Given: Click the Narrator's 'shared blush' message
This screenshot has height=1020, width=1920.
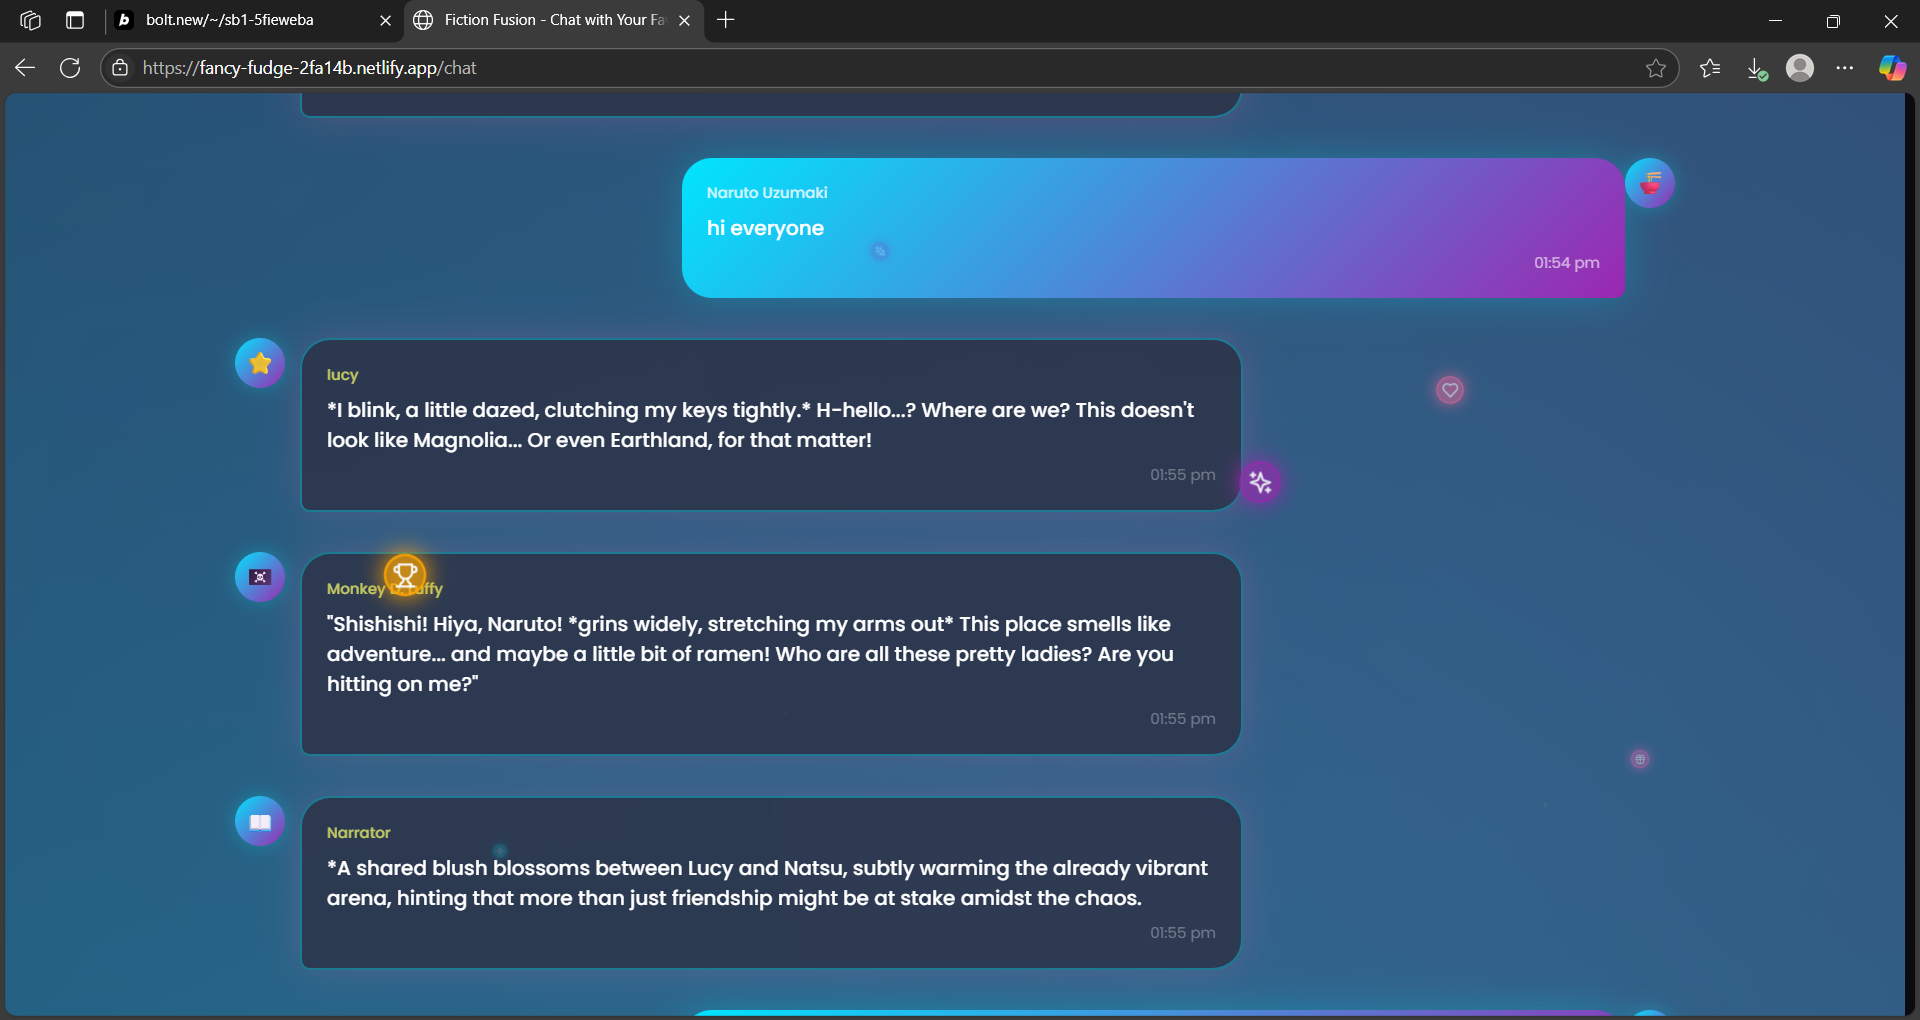Looking at the screenshot, I should [767, 883].
